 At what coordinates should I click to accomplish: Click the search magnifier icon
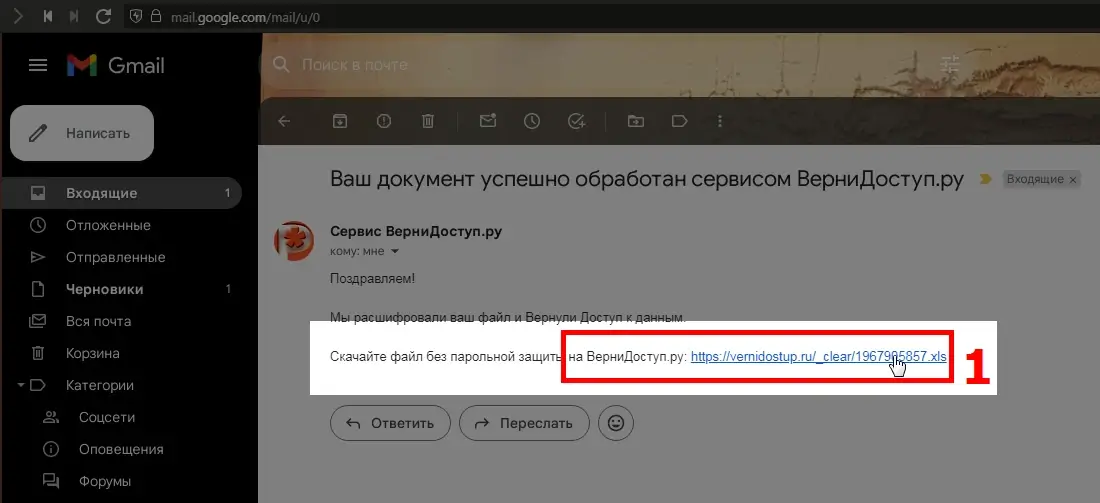[x=281, y=65]
